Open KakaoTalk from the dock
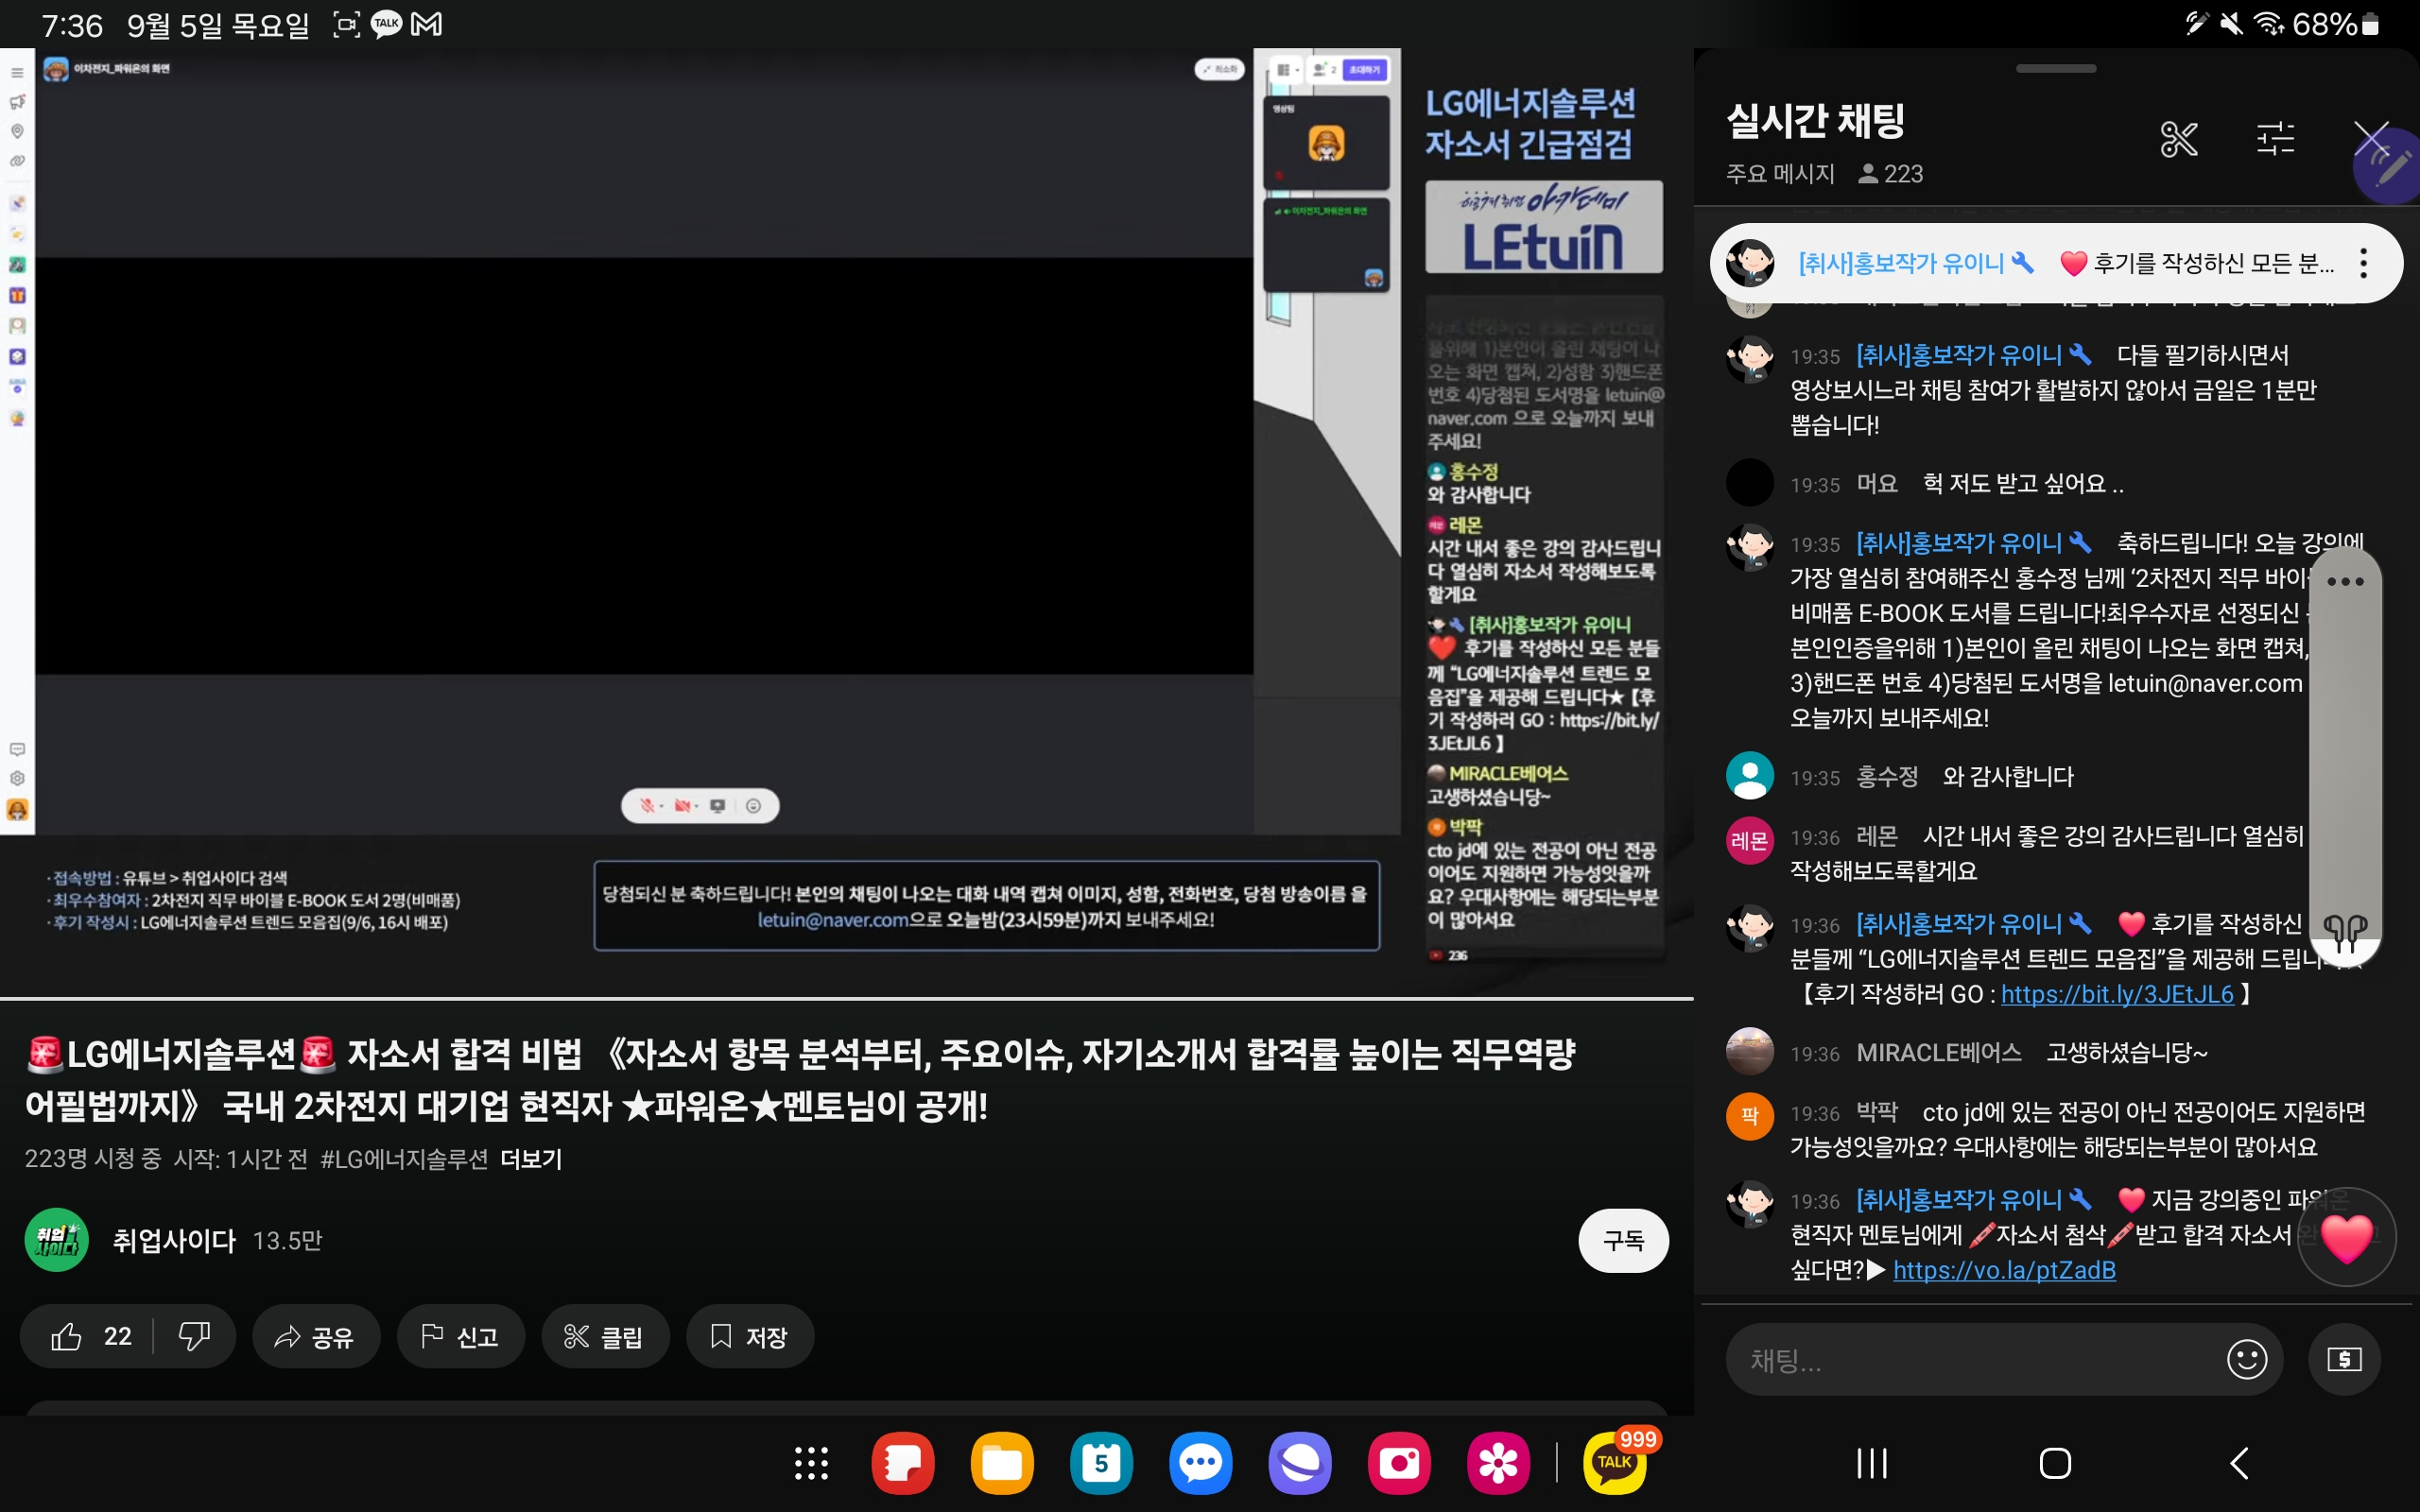The image size is (2420, 1512). pyautogui.click(x=1614, y=1463)
